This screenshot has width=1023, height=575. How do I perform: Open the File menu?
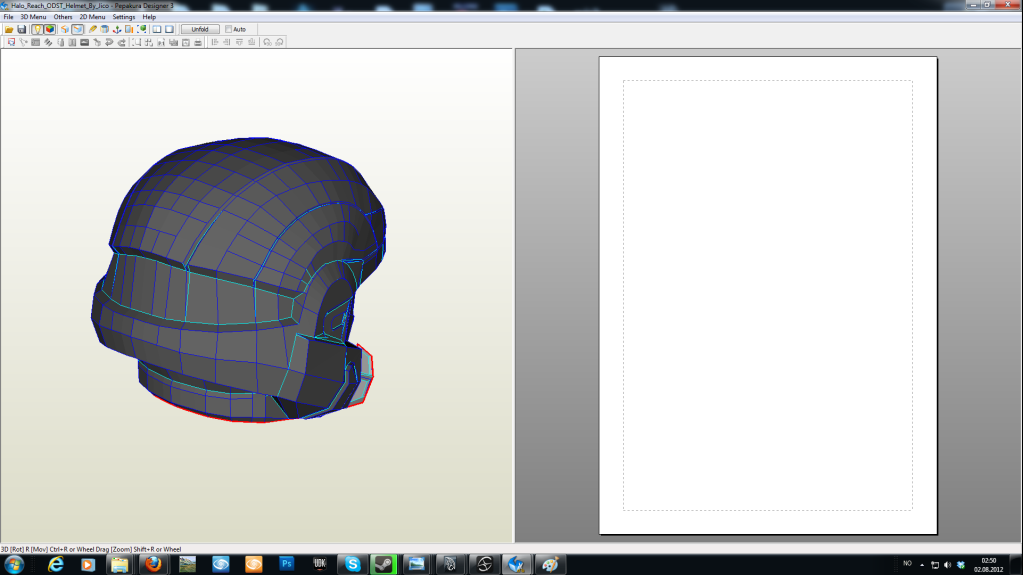[8, 17]
